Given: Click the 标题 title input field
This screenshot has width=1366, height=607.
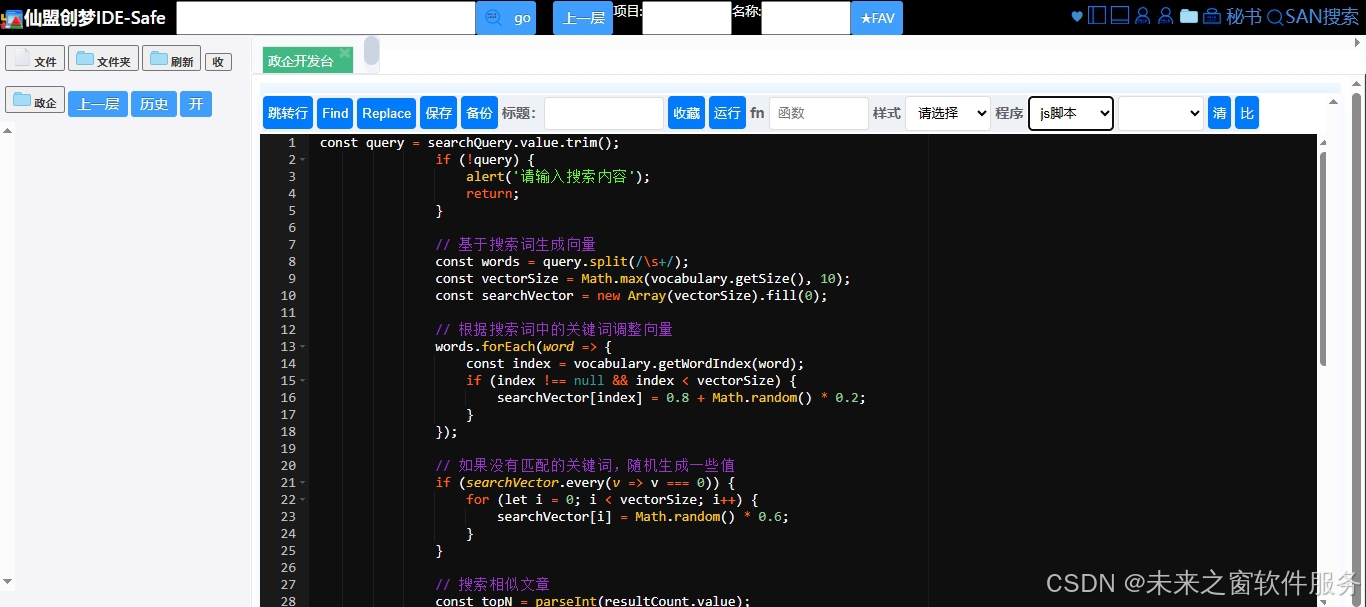Looking at the screenshot, I should tap(604, 113).
